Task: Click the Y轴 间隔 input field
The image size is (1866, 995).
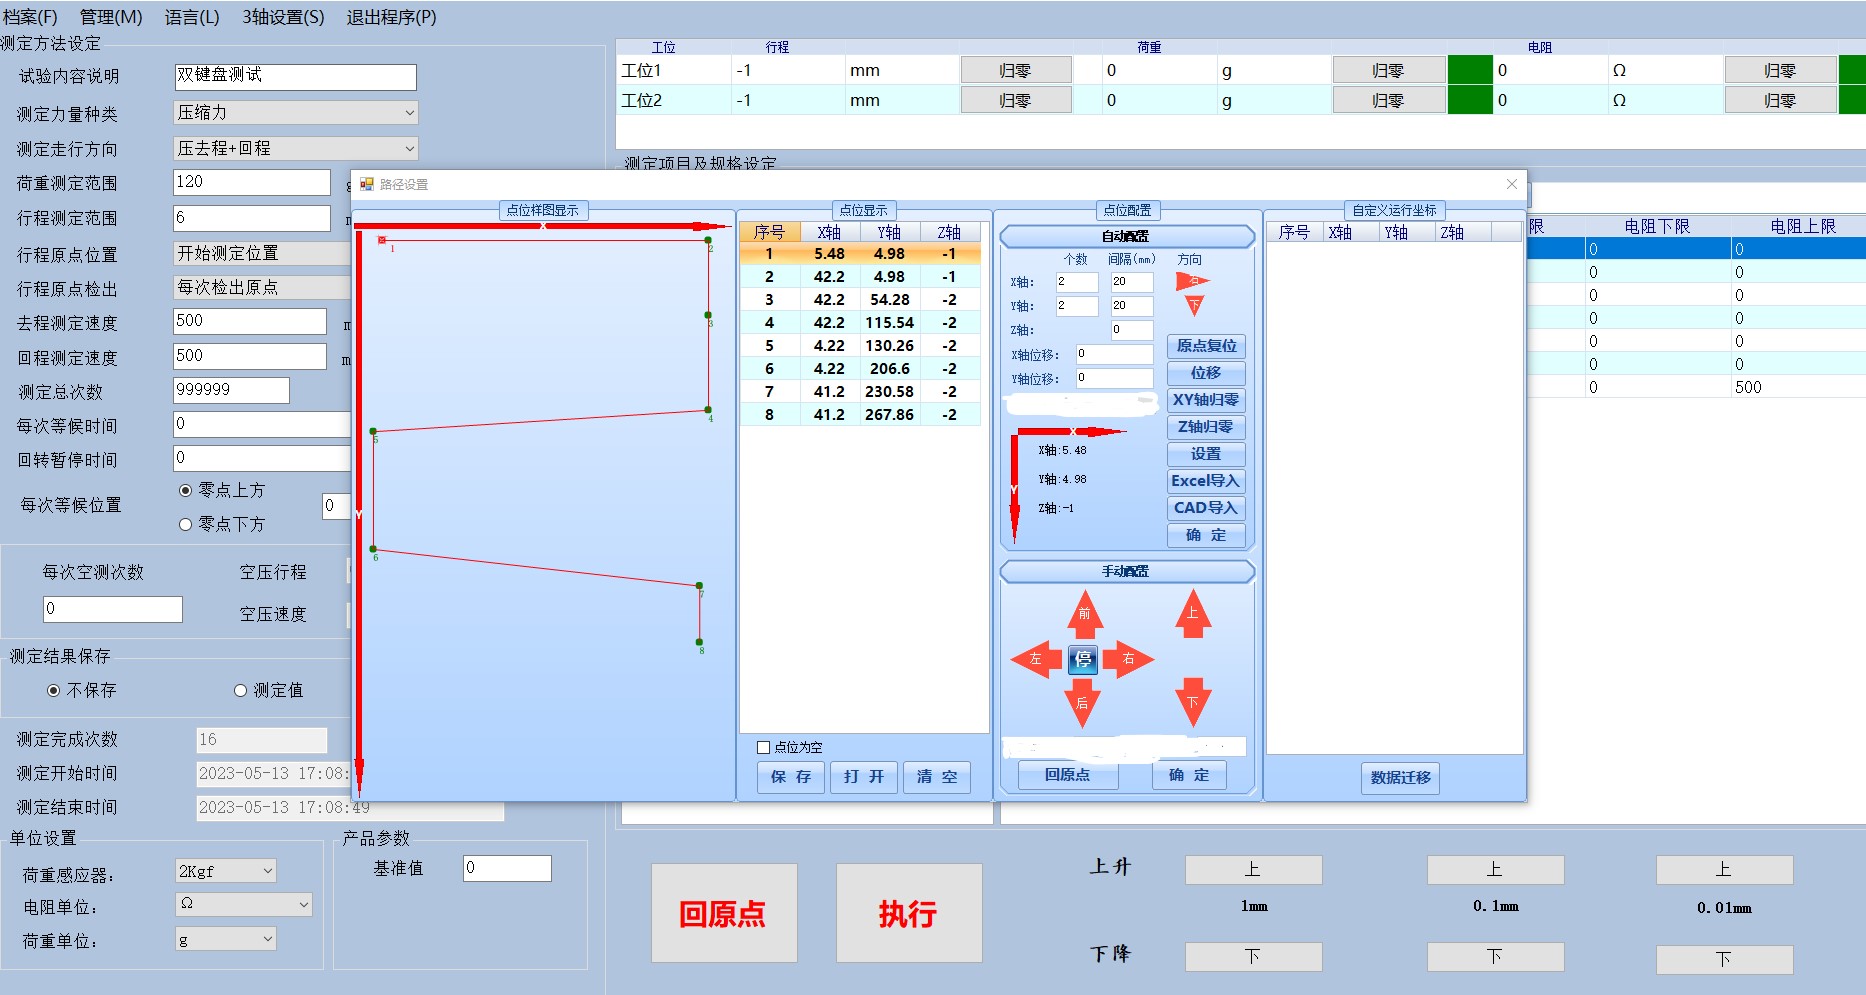Action: [1132, 306]
